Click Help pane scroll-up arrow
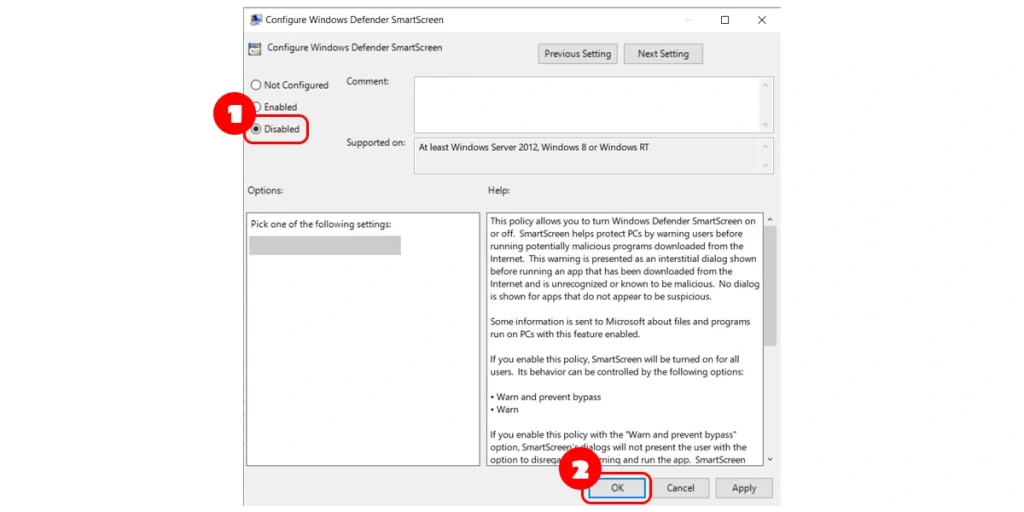 pyautogui.click(x=770, y=219)
